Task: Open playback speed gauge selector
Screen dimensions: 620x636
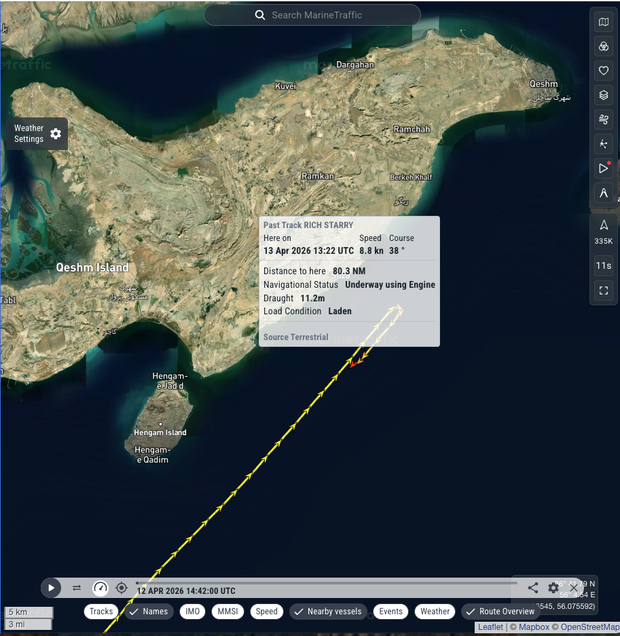Action: [100, 588]
